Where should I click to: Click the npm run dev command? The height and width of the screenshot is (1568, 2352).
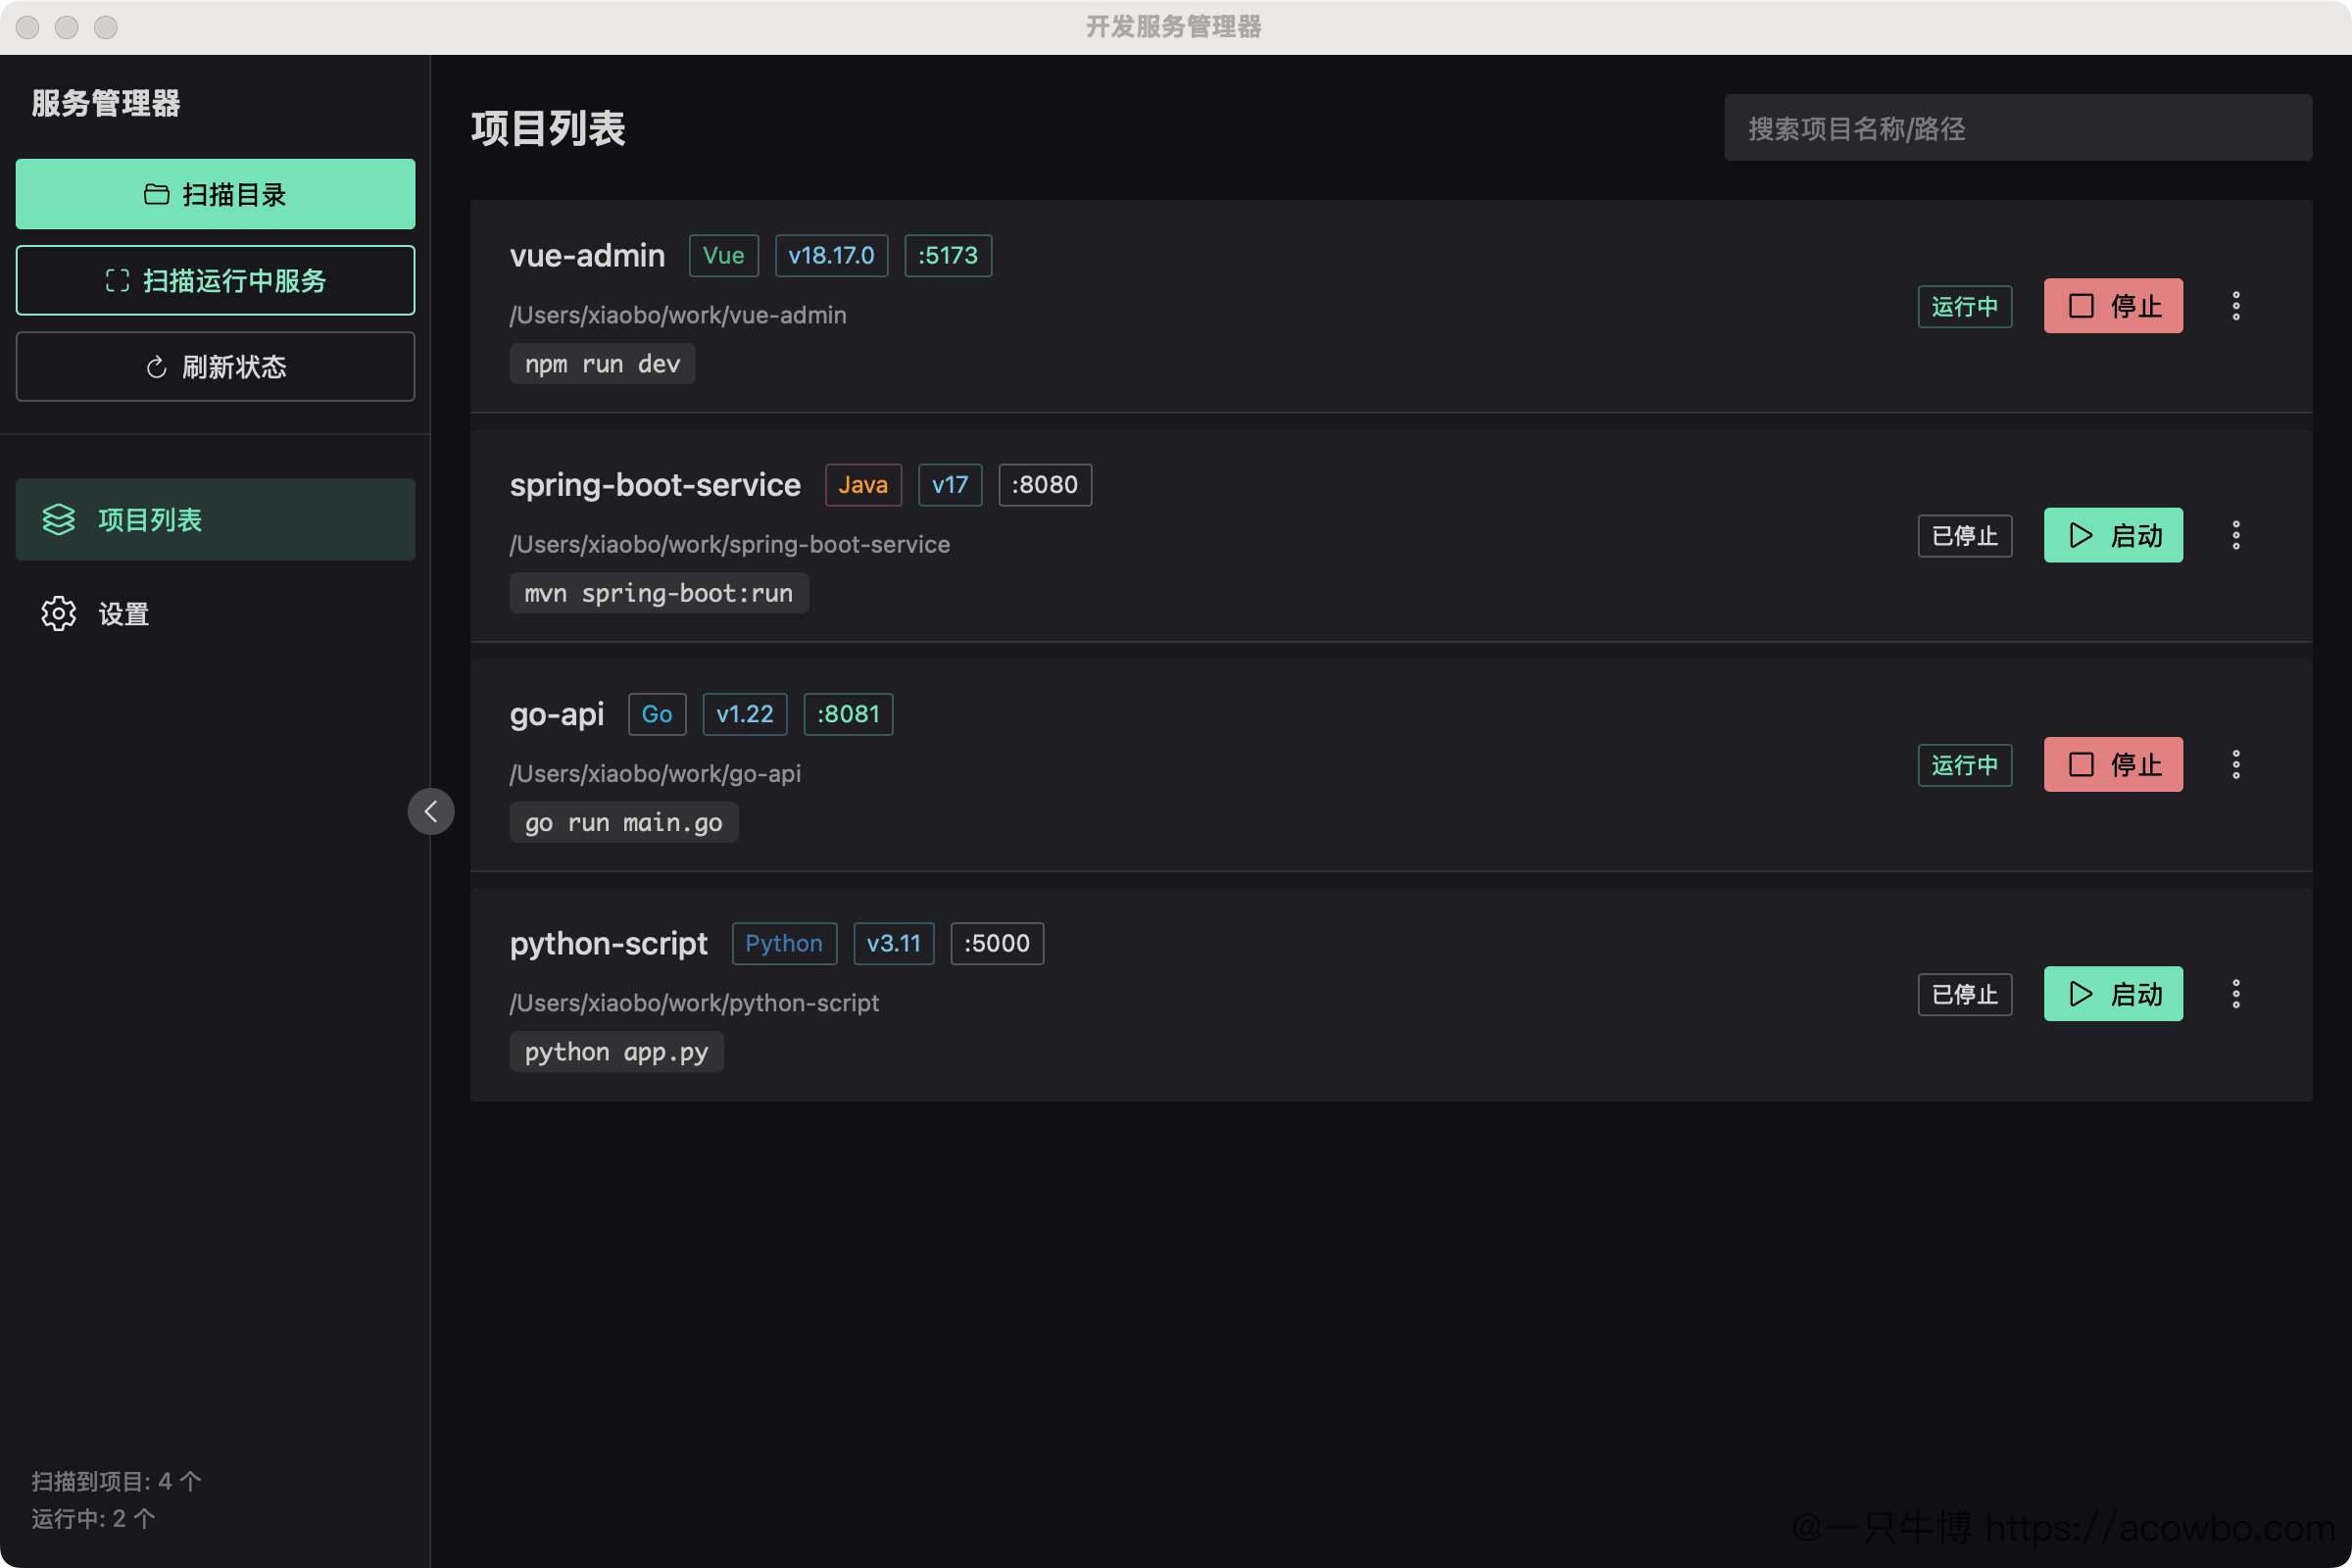[602, 364]
